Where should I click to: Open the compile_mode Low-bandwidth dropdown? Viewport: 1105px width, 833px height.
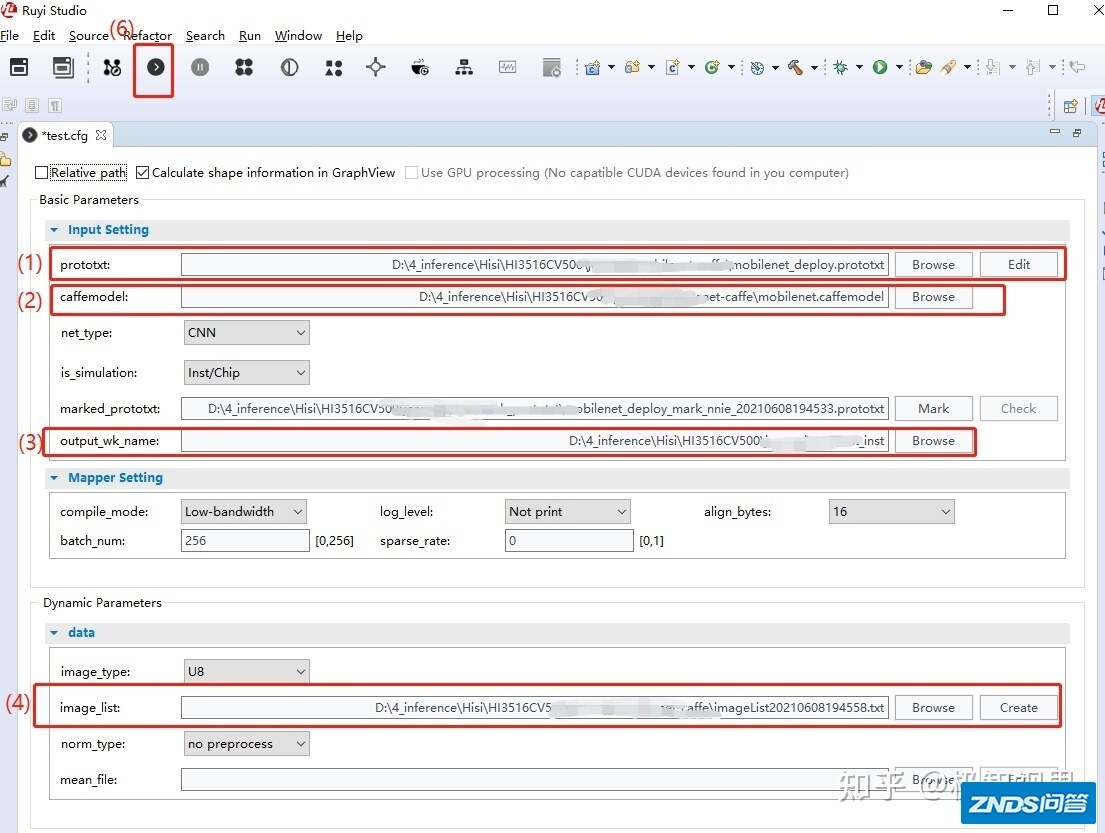pos(244,512)
